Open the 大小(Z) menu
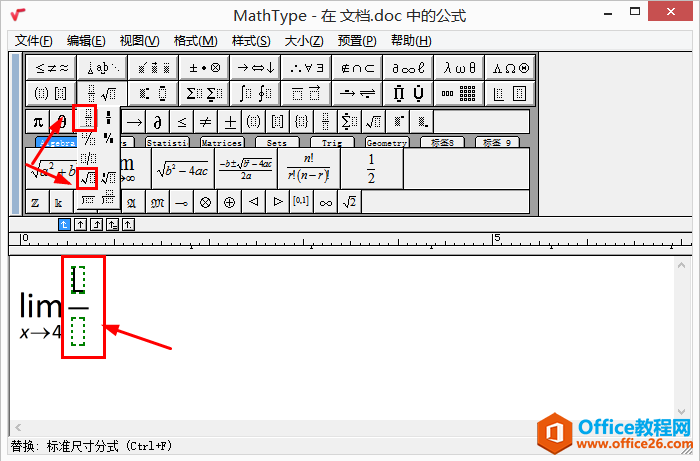 [304, 41]
